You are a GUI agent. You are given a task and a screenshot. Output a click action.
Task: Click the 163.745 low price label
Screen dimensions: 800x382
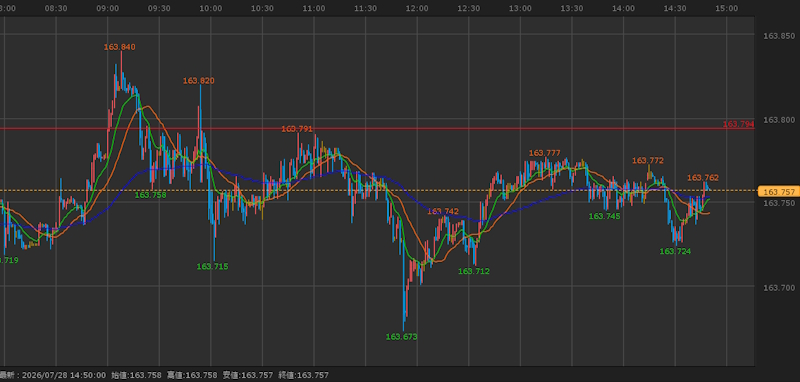(605, 216)
